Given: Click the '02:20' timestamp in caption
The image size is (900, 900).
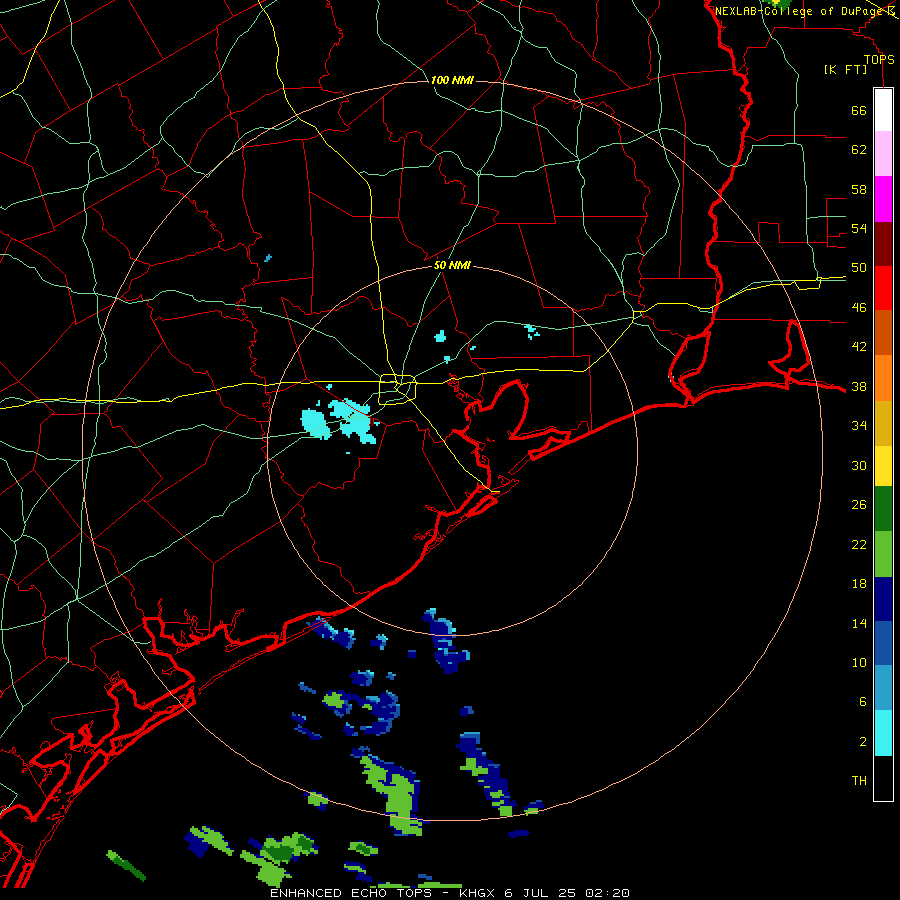Looking at the screenshot, I should tap(607, 893).
